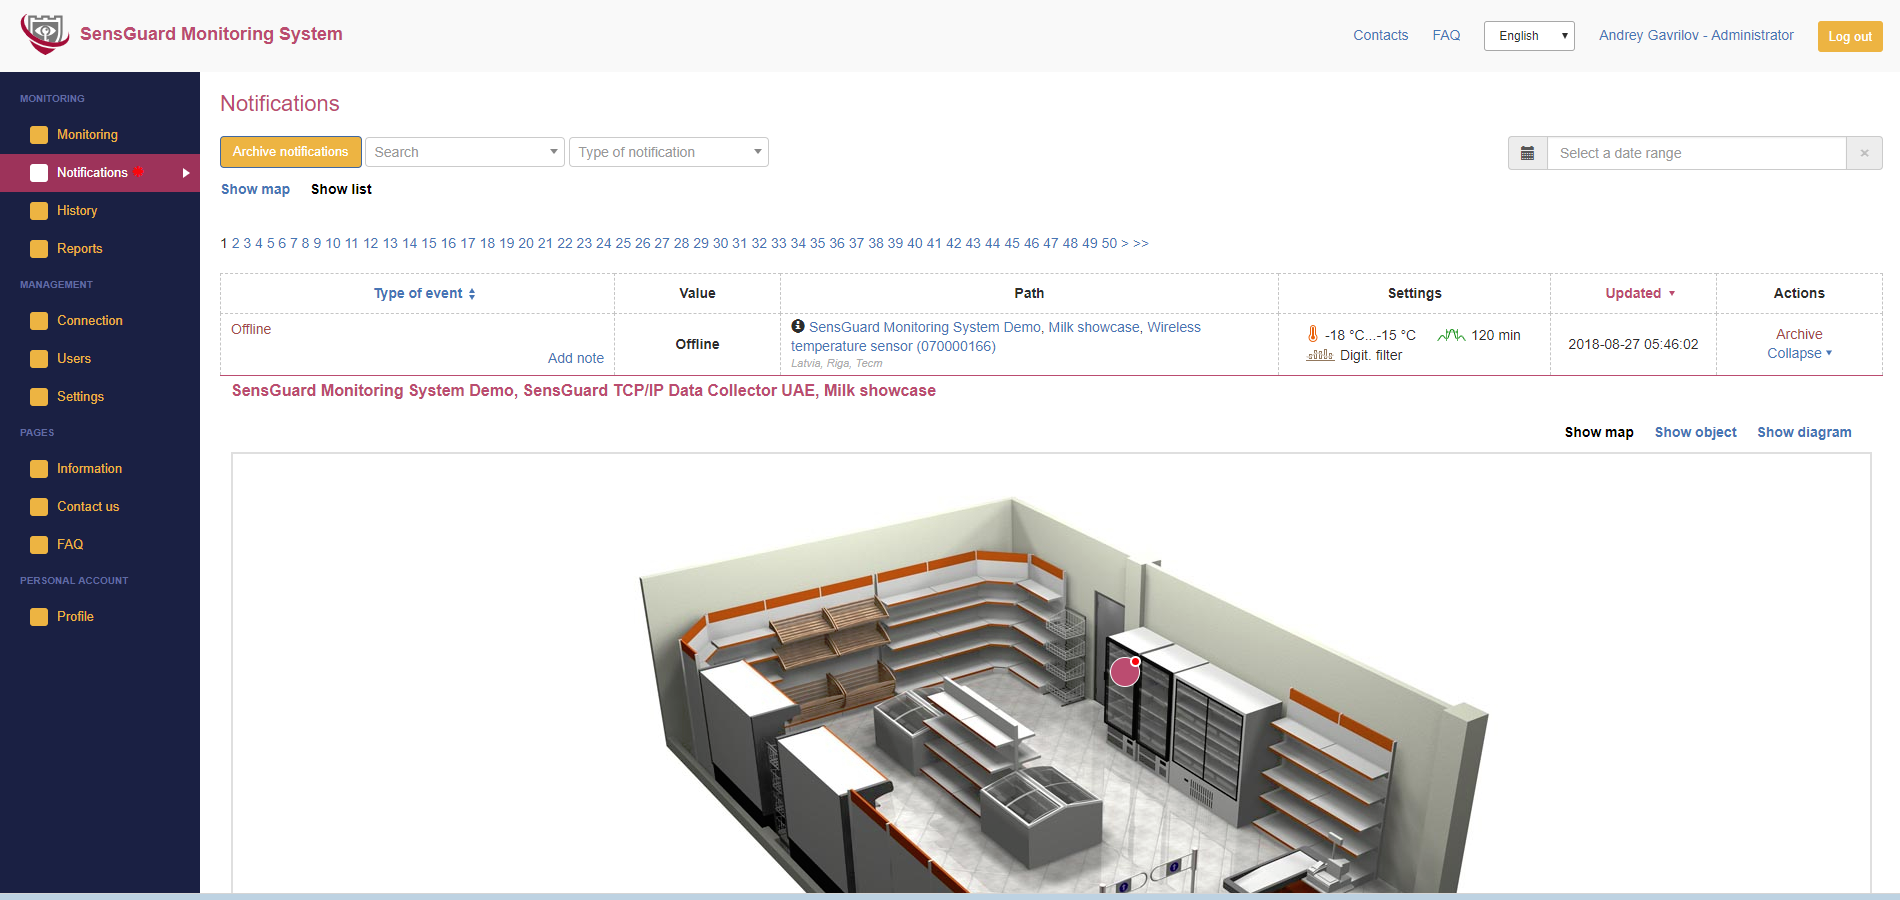Click the Select a date range field
This screenshot has width=1900, height=900.
(x=1696, y=153)
